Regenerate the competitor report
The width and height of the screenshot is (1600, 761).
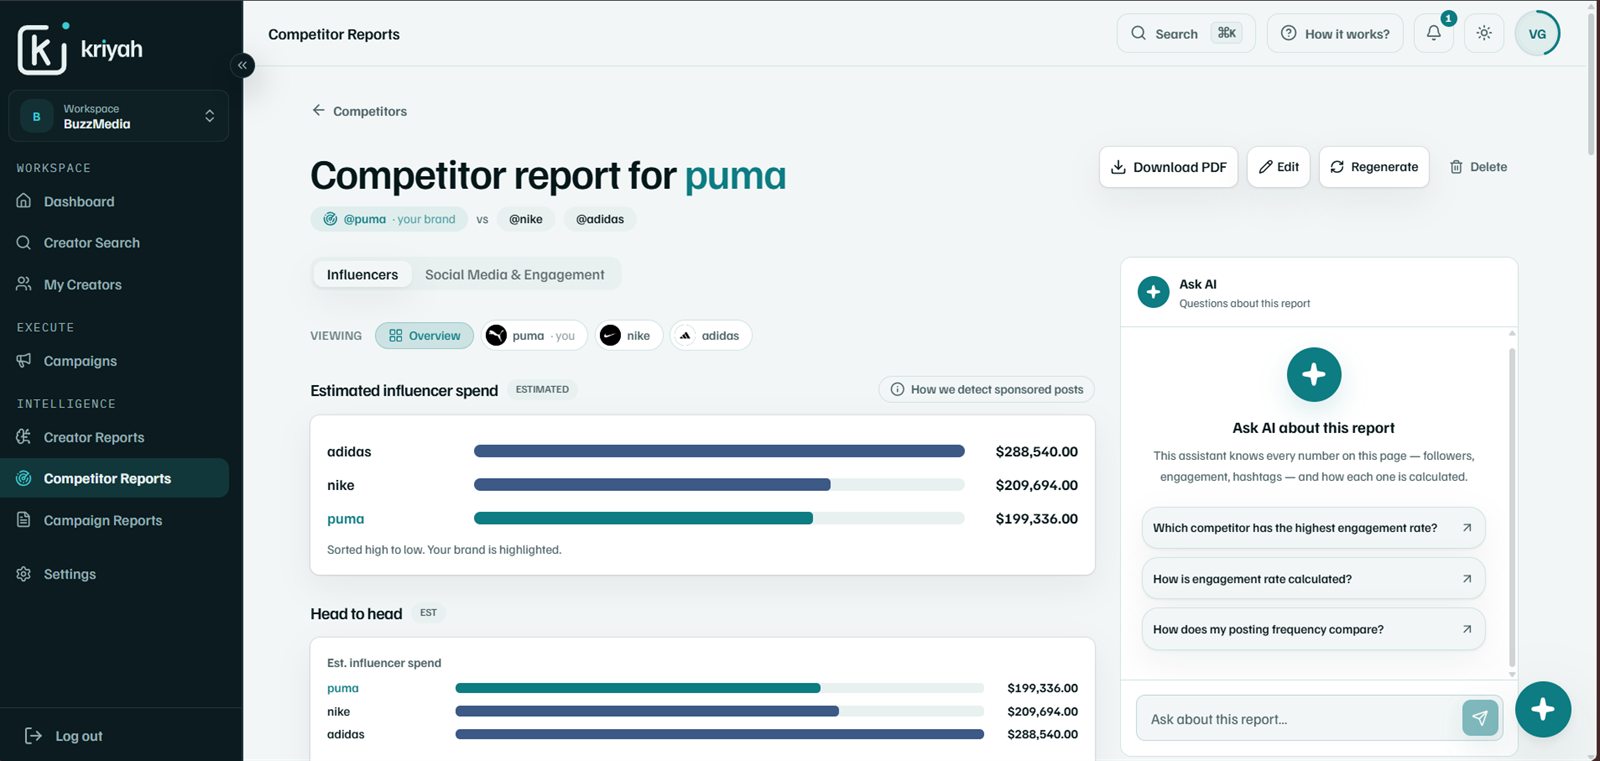(x=1374, y=167)
